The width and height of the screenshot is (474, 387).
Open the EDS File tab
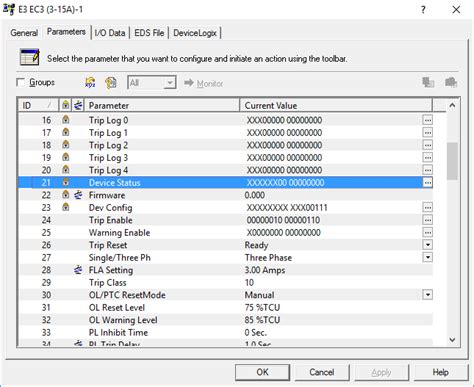tap(149, 33)
